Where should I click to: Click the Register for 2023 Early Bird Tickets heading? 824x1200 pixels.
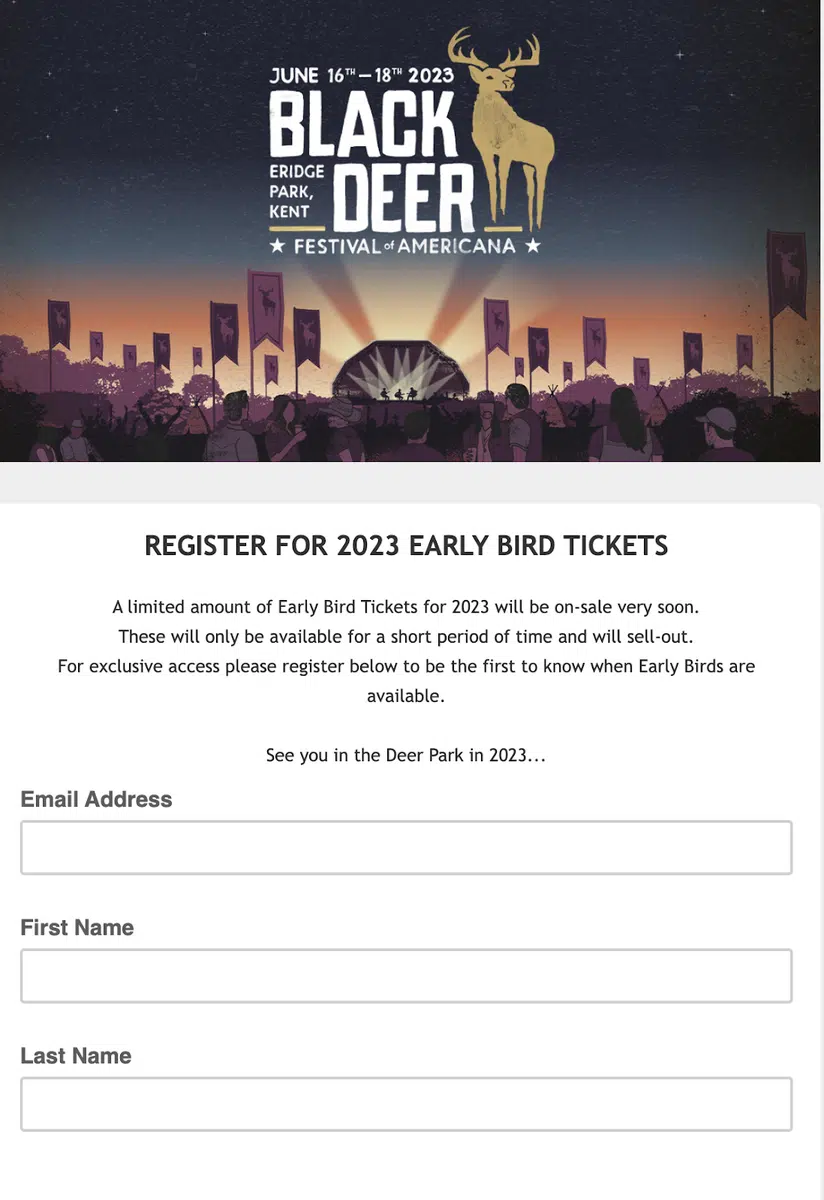(x=406, y=546)
